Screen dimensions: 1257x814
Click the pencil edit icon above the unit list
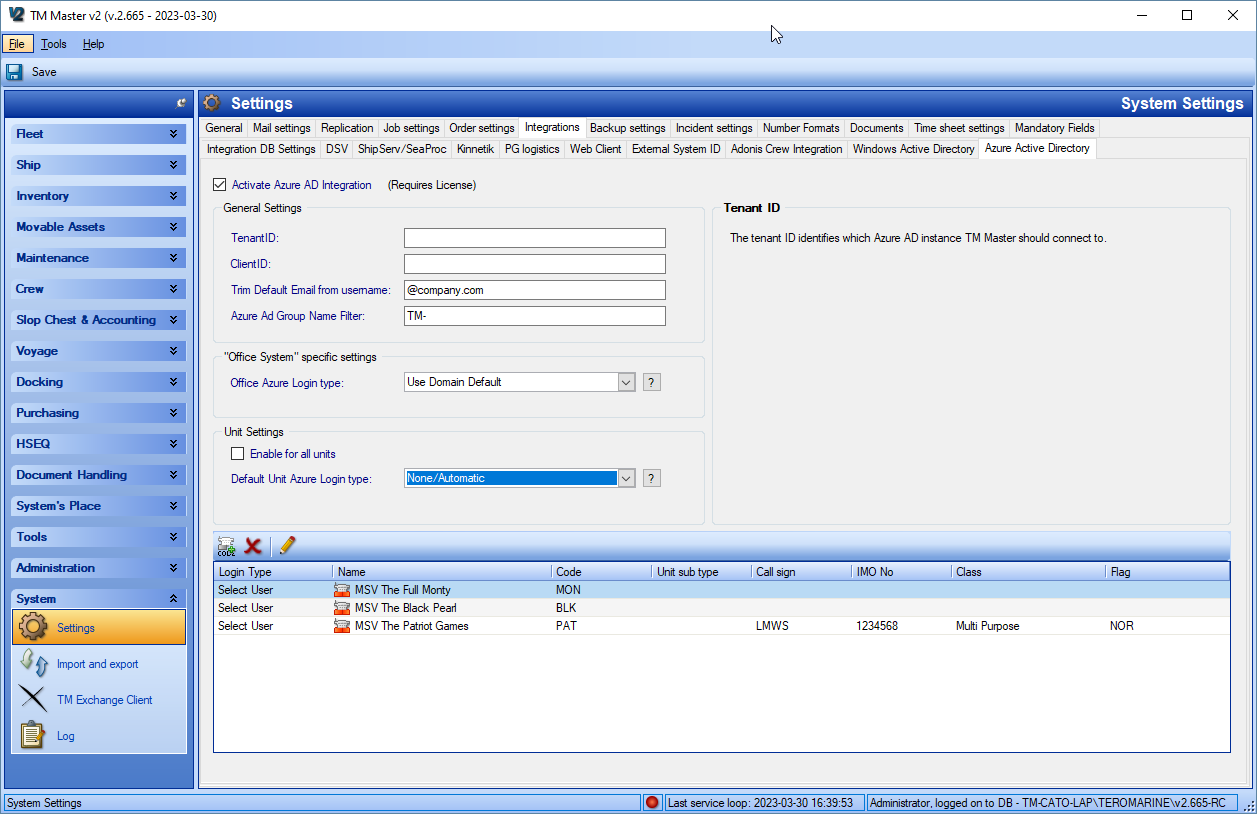click(287, 546)
